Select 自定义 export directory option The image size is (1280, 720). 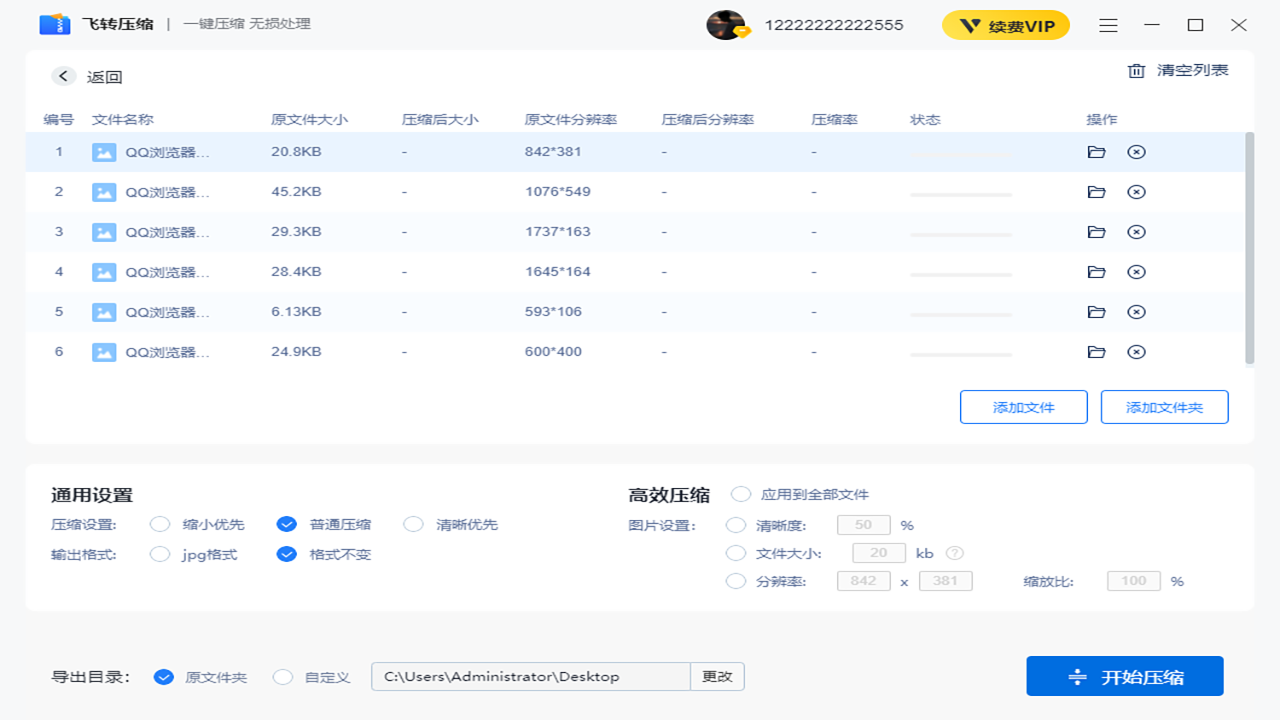[x=283, y=677]
